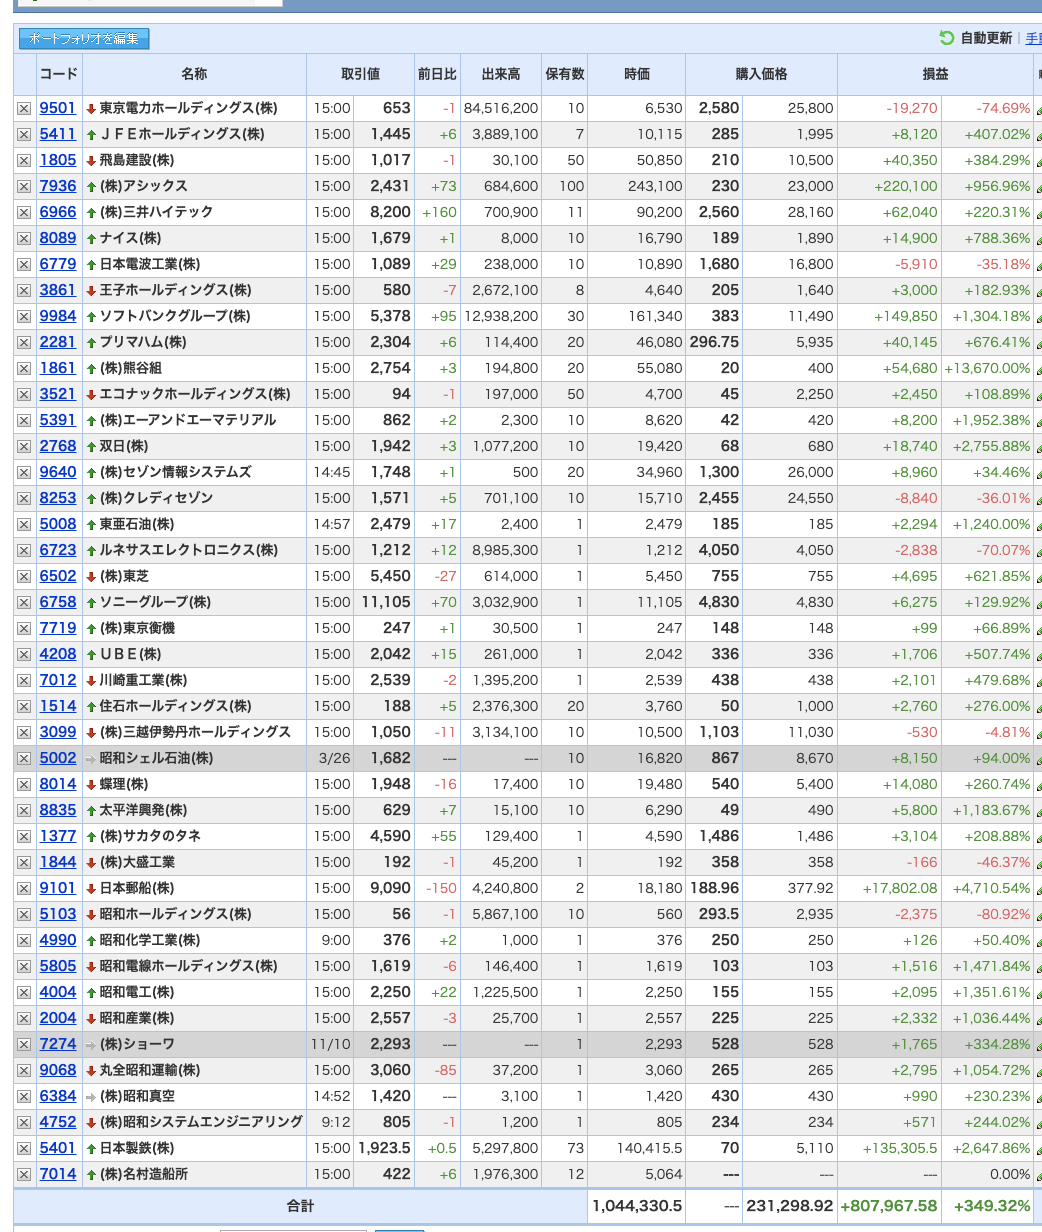This screenshot has height=1232, width=1042.
Task: Click the delete X icon for アシックス
Action: point(24,186)
